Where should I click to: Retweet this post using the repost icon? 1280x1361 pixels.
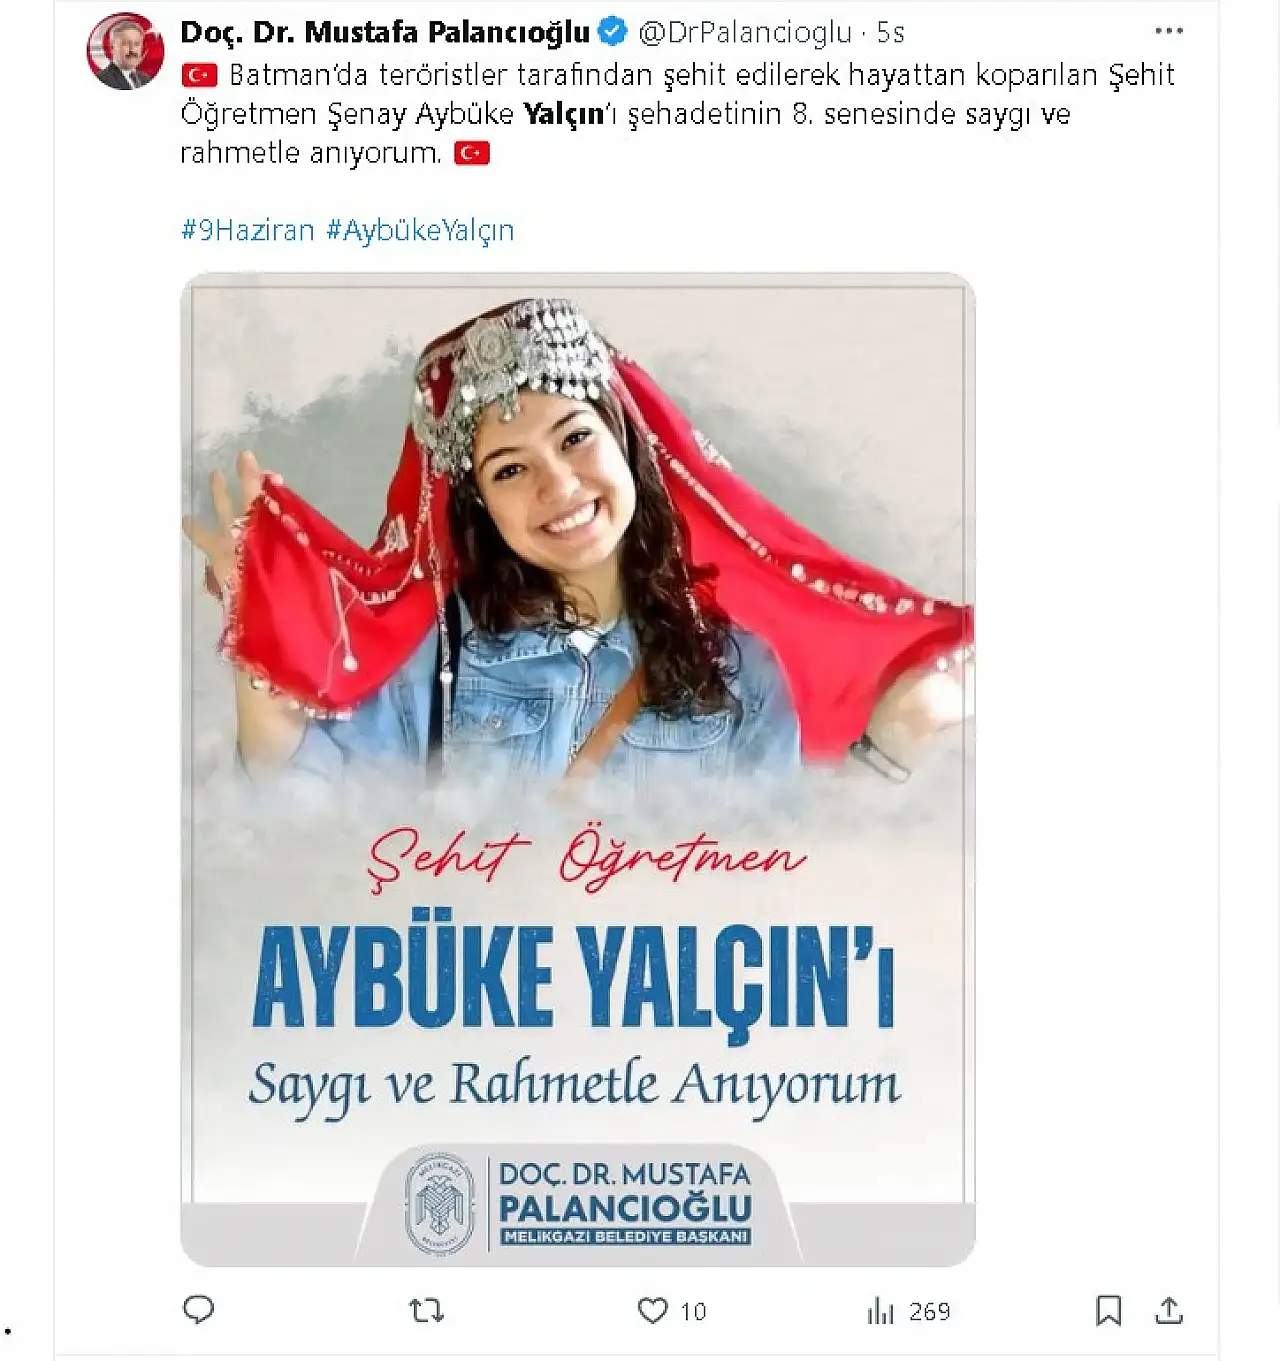[427, 1310]
